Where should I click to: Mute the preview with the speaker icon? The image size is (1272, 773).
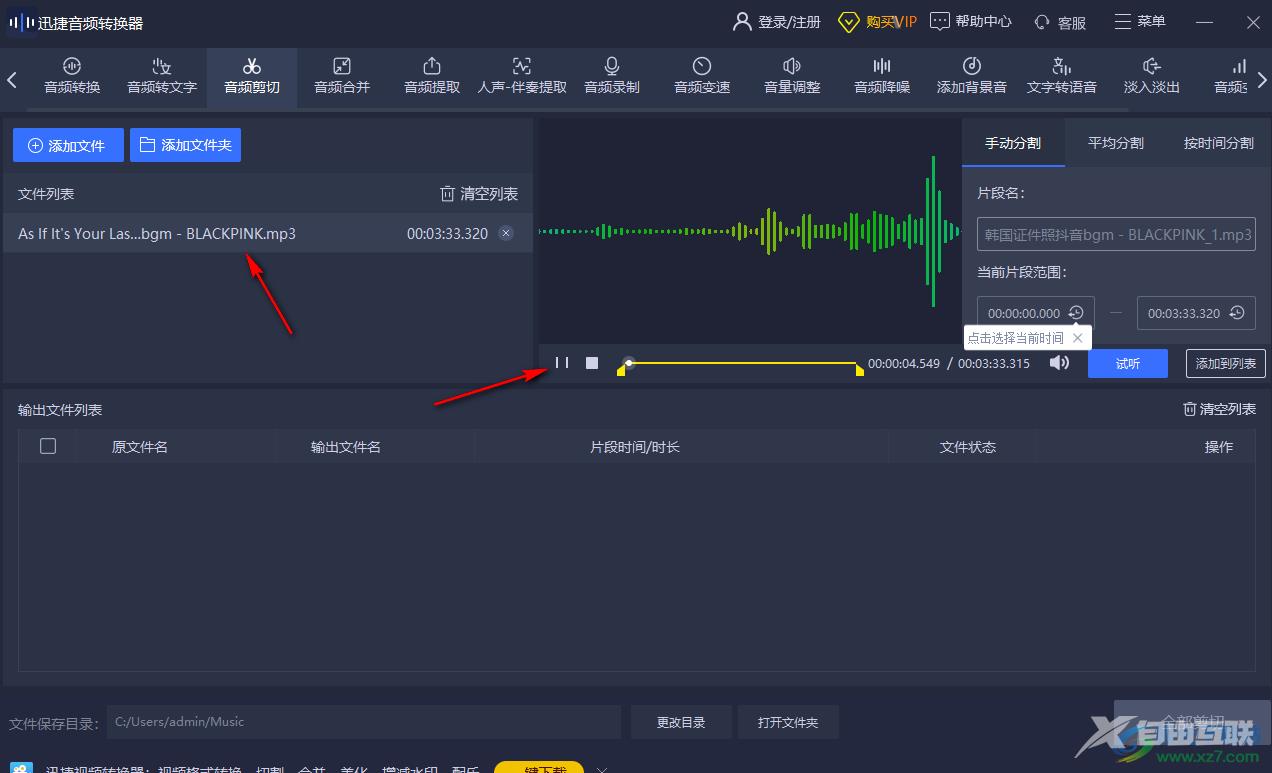pos(1059,363)
